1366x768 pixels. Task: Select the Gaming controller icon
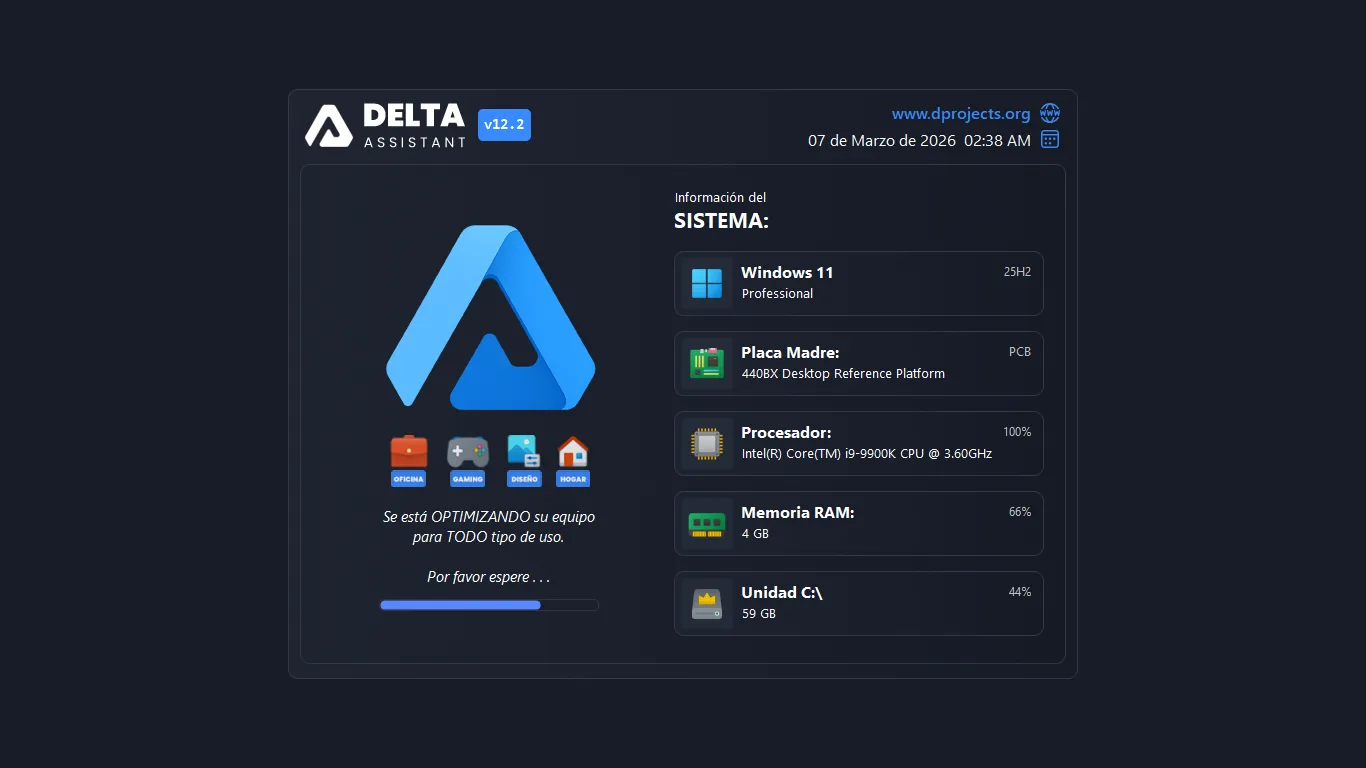click(467, 452)
